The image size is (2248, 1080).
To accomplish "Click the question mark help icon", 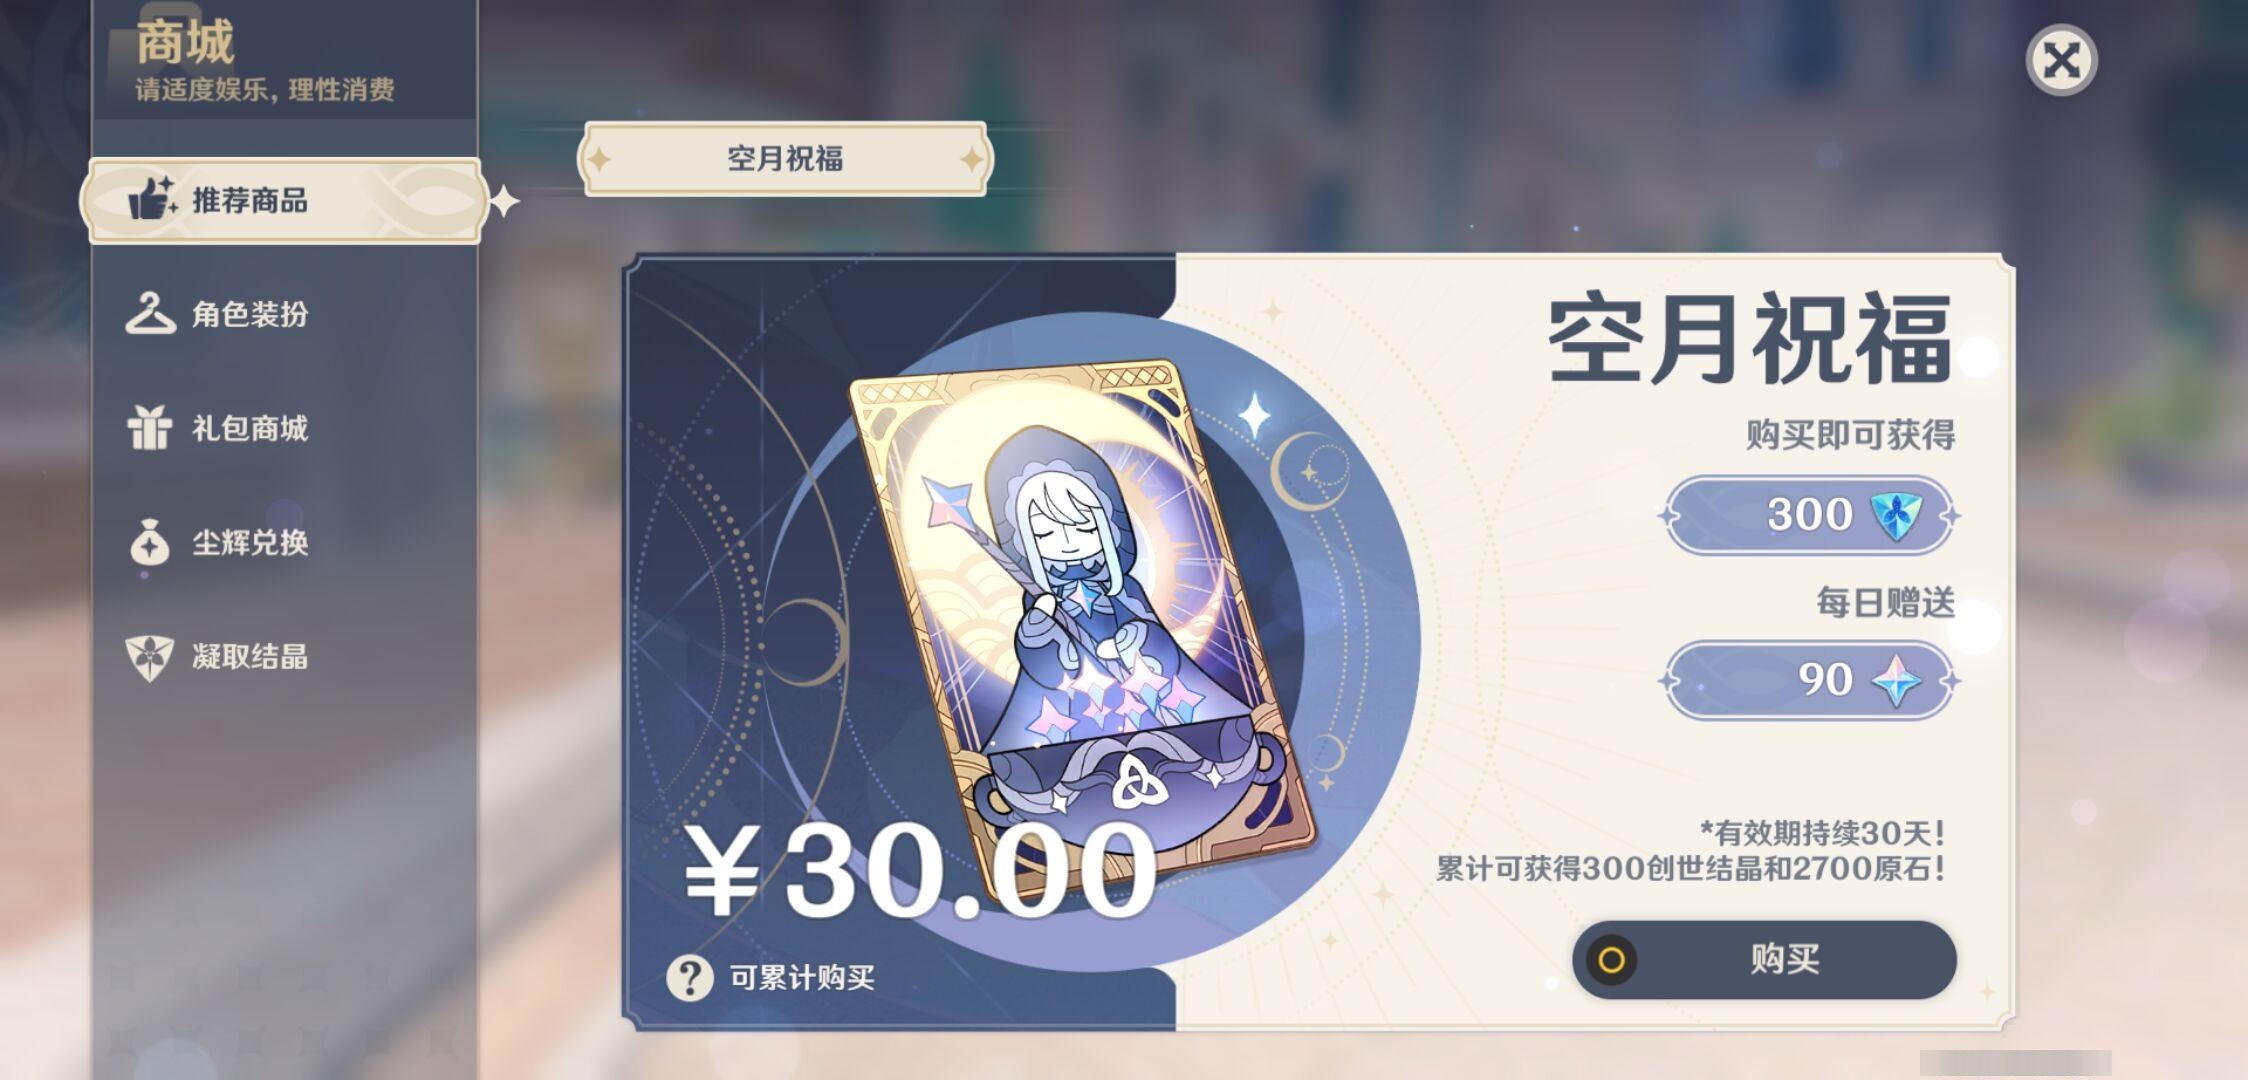I will (x=690, y=977).
